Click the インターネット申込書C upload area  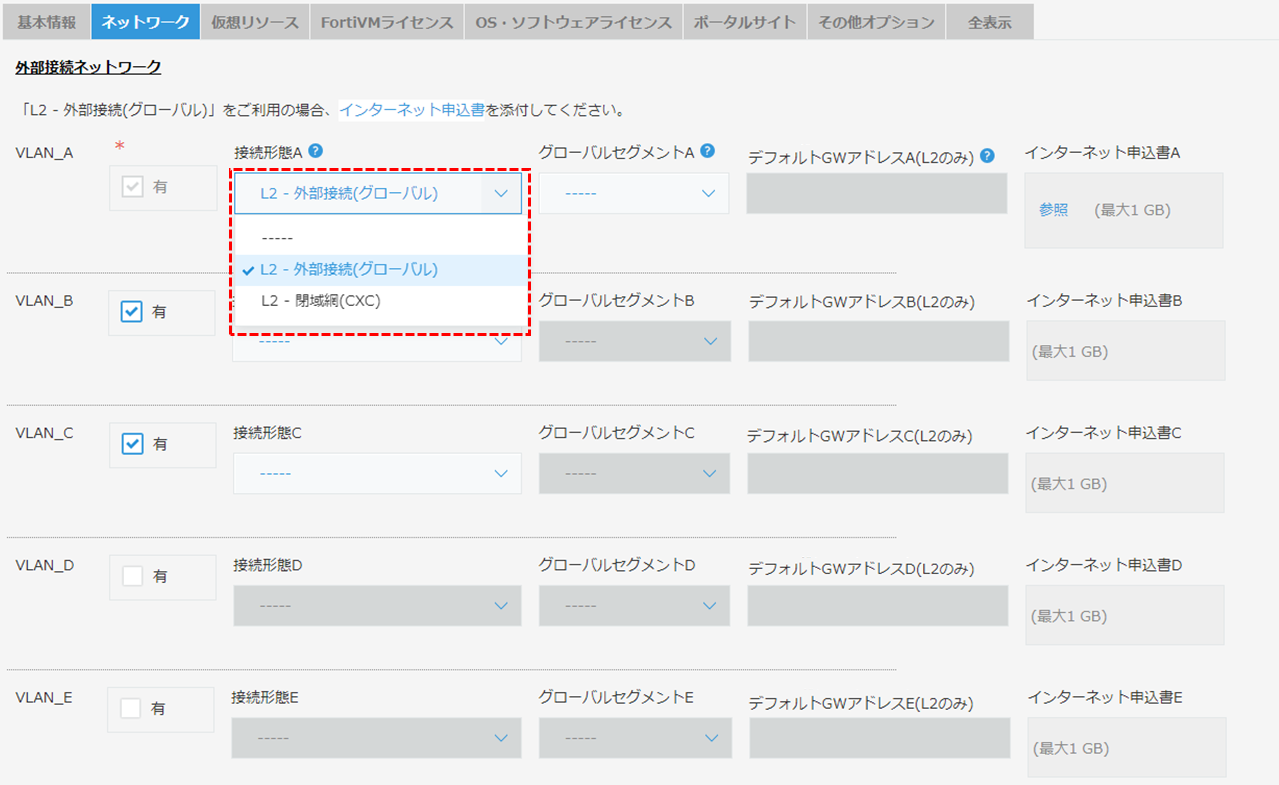(1125, 483)
